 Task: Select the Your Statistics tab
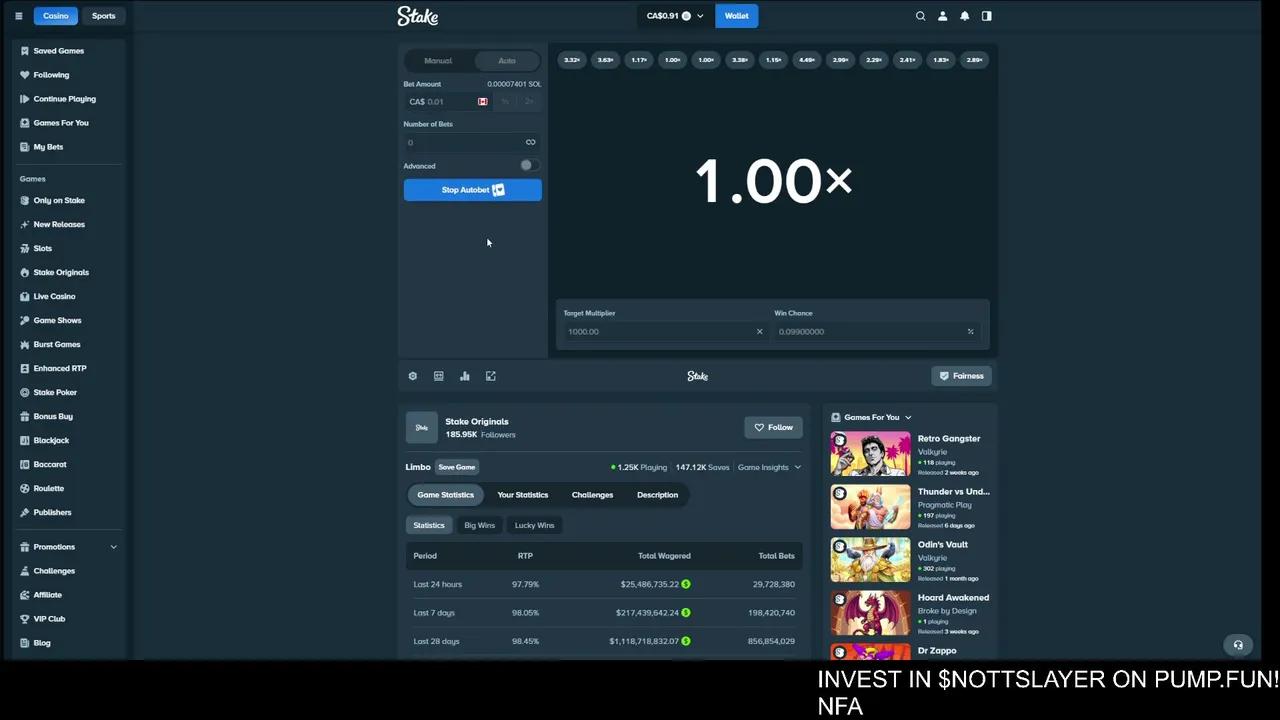click(523, 495)
